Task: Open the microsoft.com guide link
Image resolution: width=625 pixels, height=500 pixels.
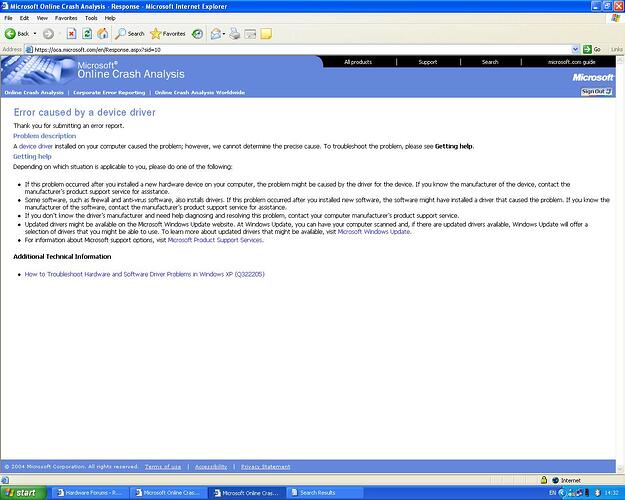Action: pyautogui.click(x=572, y=62)
